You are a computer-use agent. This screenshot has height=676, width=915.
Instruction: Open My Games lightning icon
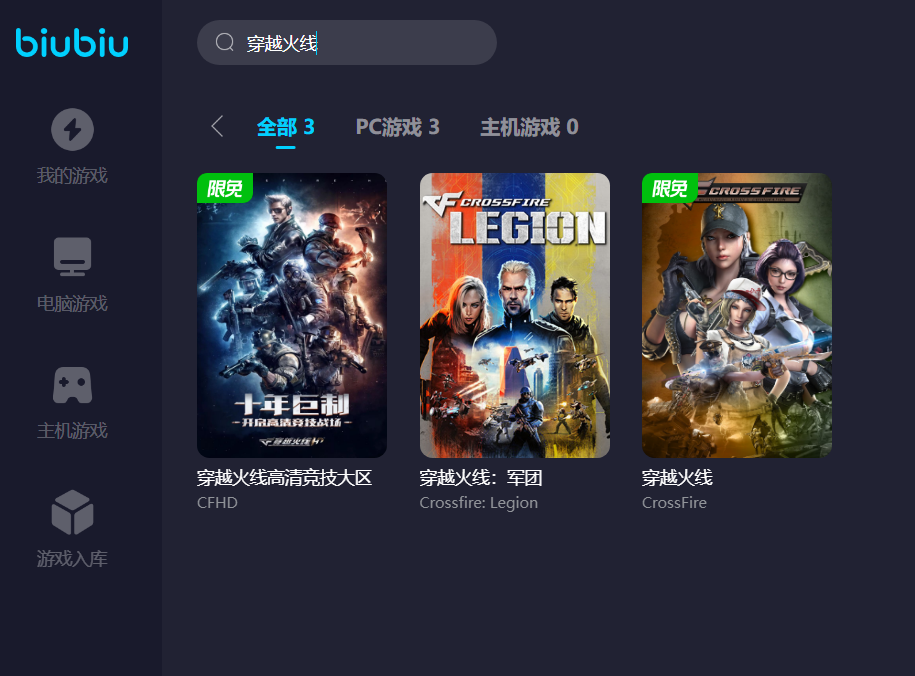(x=72, y=129)
